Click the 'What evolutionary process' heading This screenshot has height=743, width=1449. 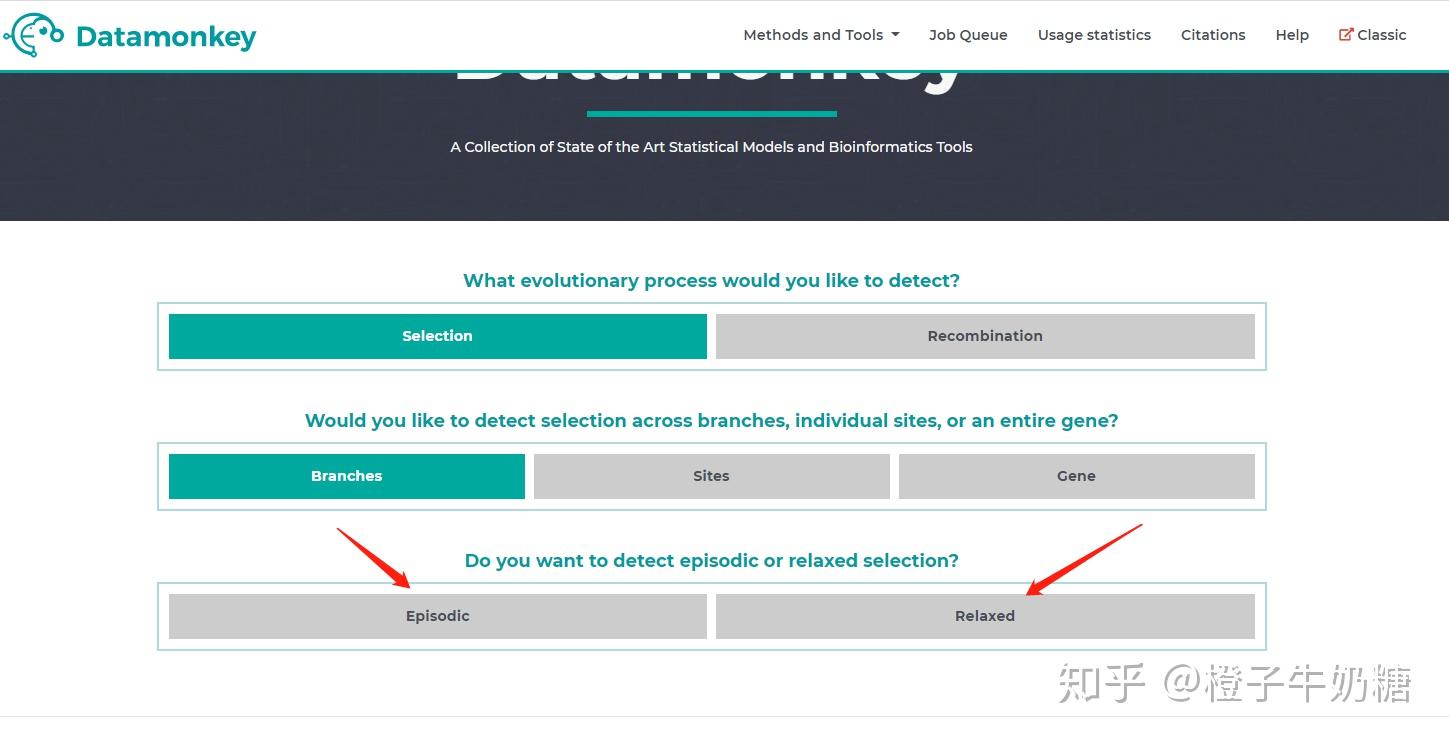711,281
